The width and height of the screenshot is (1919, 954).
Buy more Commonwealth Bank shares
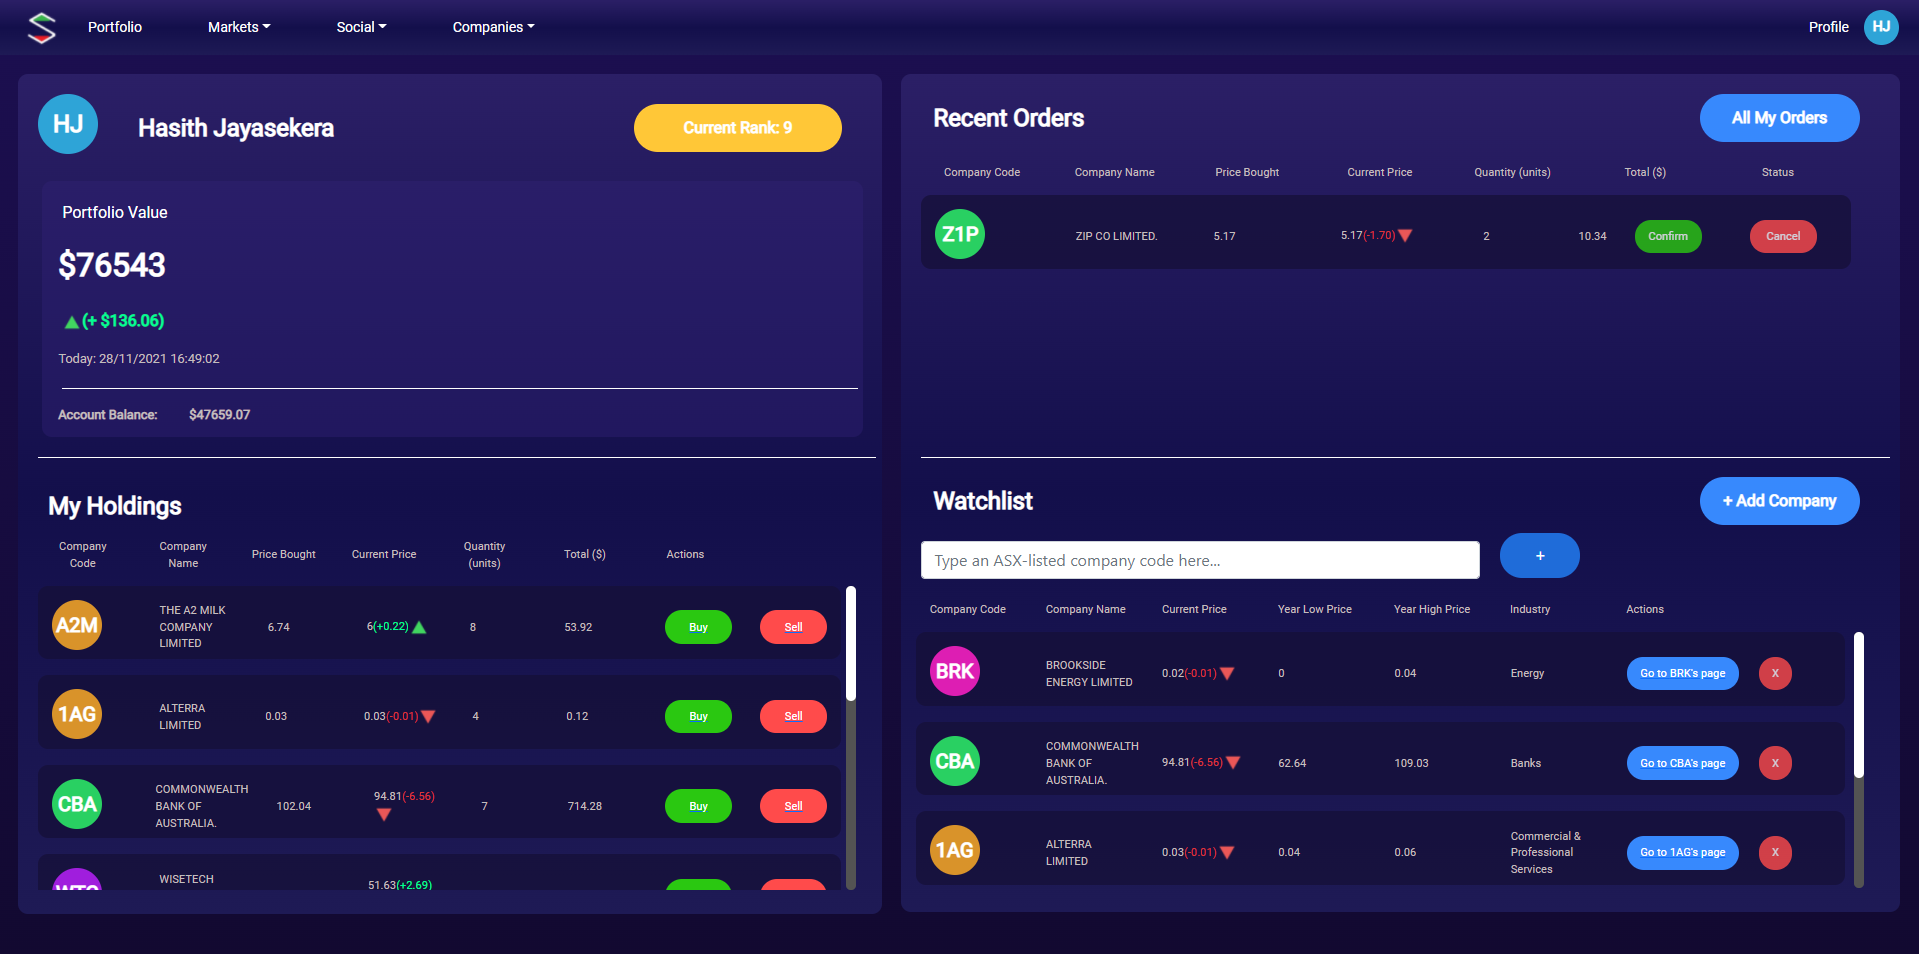(698, 806)
